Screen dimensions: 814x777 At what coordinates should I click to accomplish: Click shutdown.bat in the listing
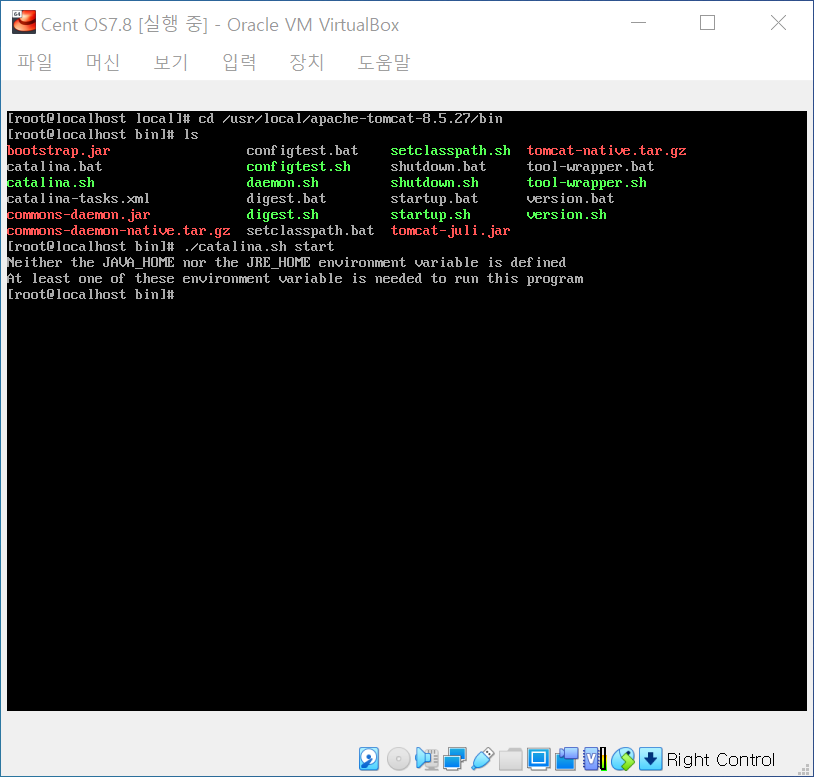click(438, 167)
